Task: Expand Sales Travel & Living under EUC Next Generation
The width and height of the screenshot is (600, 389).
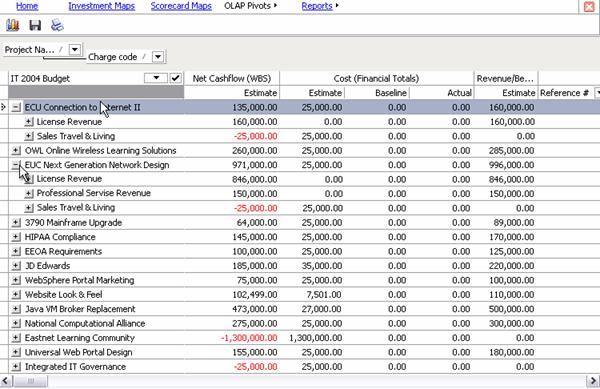Action: pyautogui.click(x=29, y=208)
